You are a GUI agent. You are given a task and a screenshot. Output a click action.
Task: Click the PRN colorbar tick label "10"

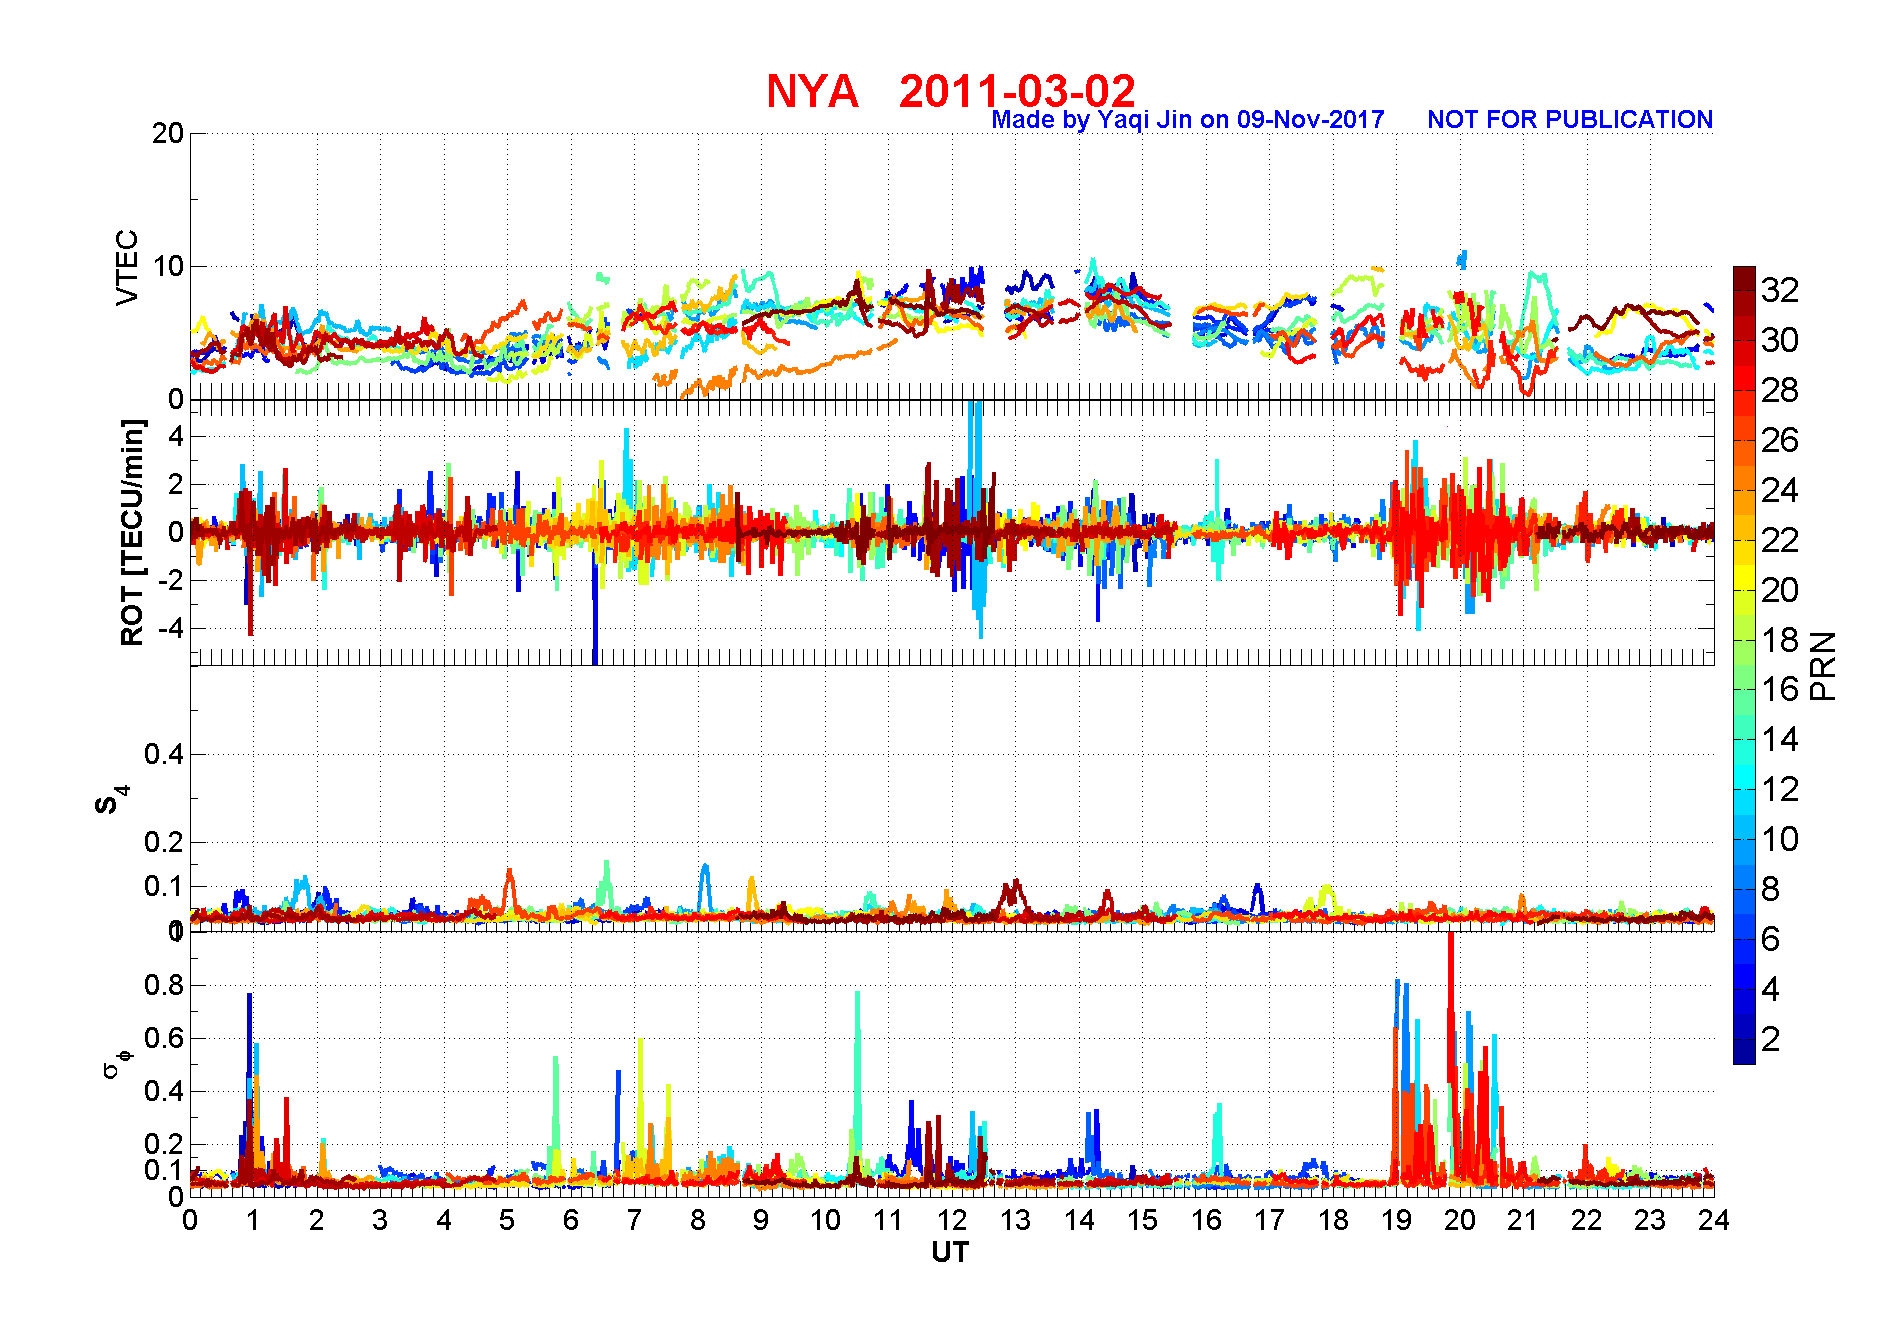click(x=1780, y=839)
